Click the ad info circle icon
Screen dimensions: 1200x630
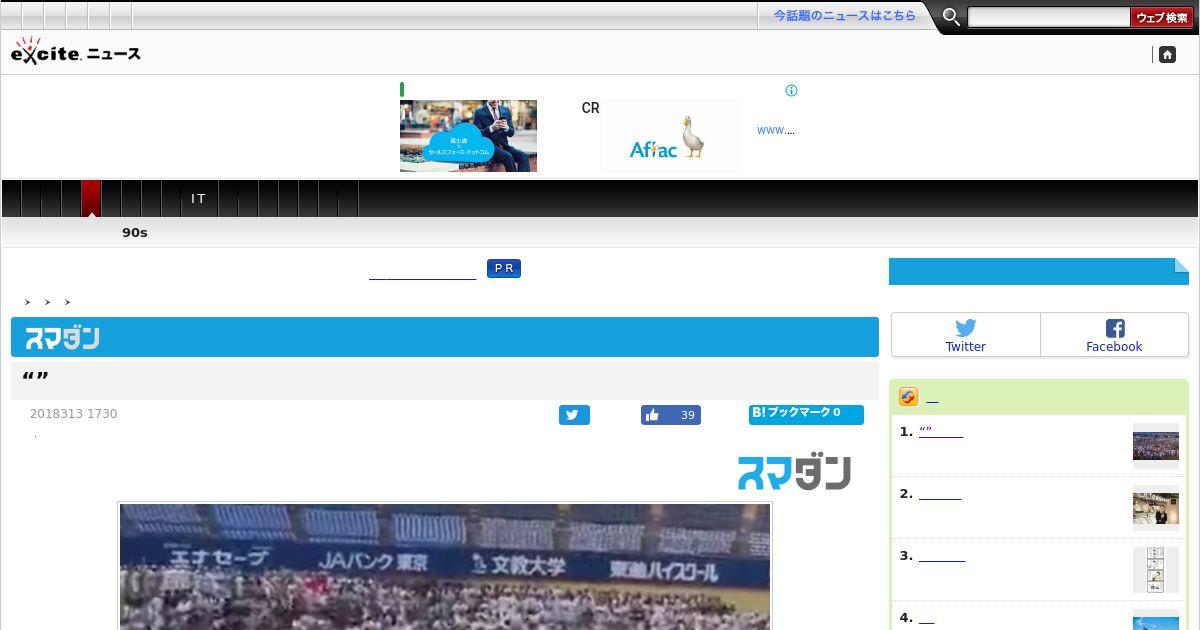(x=791, y=90)
